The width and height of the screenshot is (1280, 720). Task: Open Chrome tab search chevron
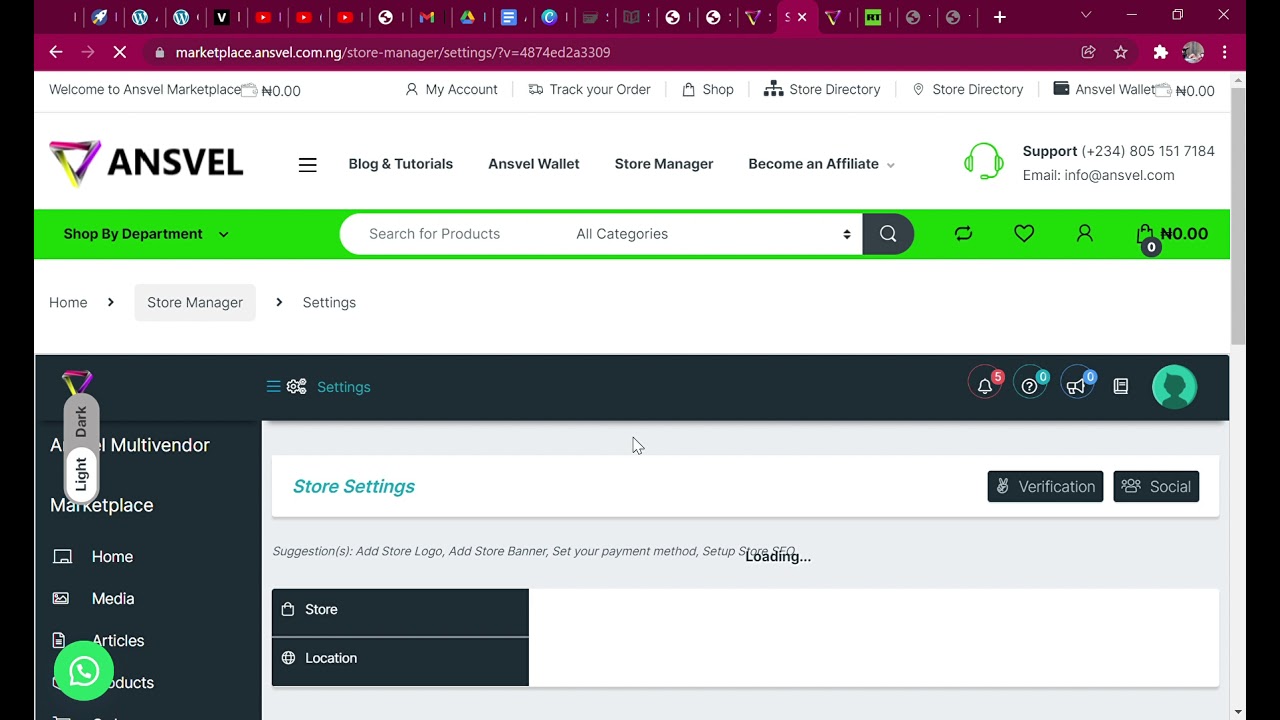pyautogui.click(x=1086, y=15)
